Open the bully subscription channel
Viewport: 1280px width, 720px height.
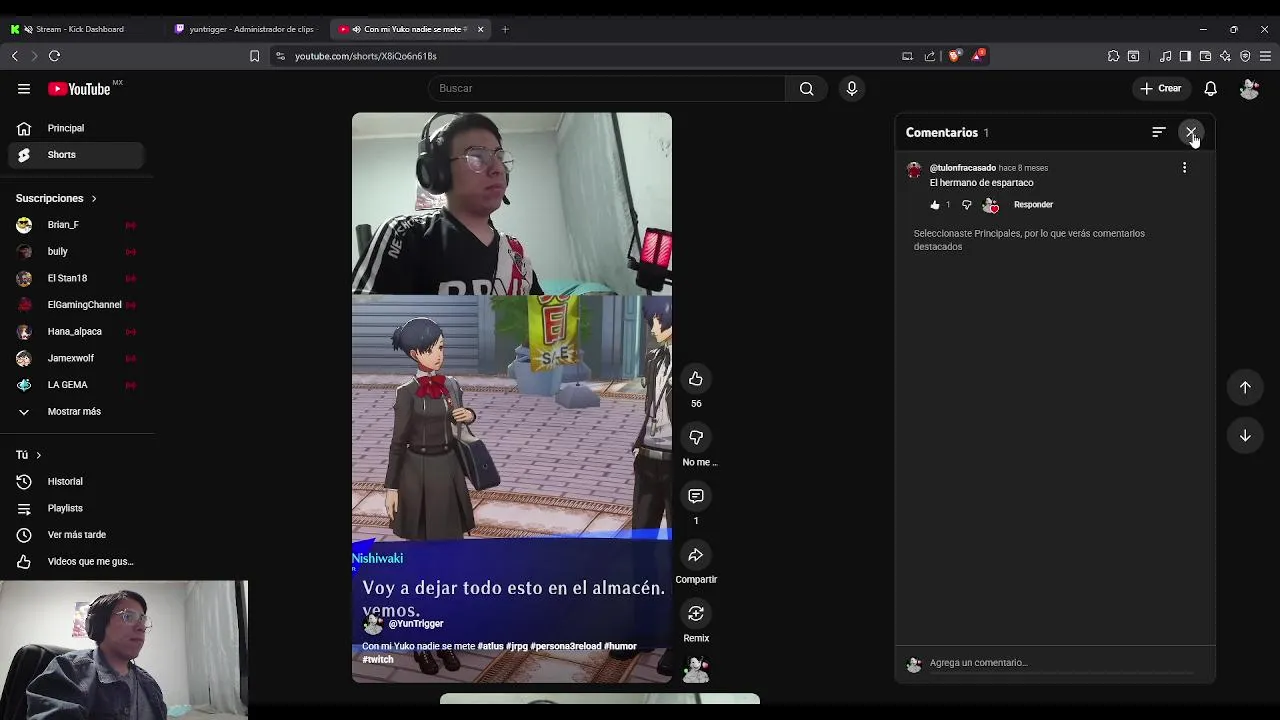(78, 251)
